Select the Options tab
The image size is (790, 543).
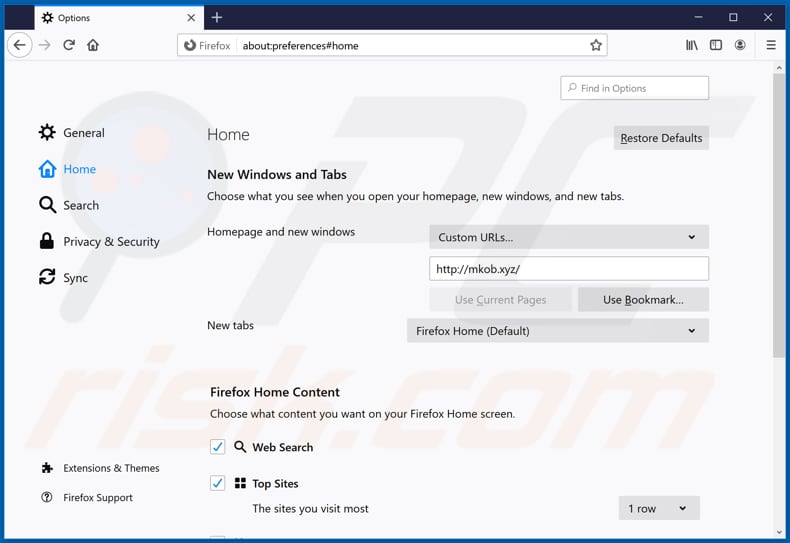119,18
